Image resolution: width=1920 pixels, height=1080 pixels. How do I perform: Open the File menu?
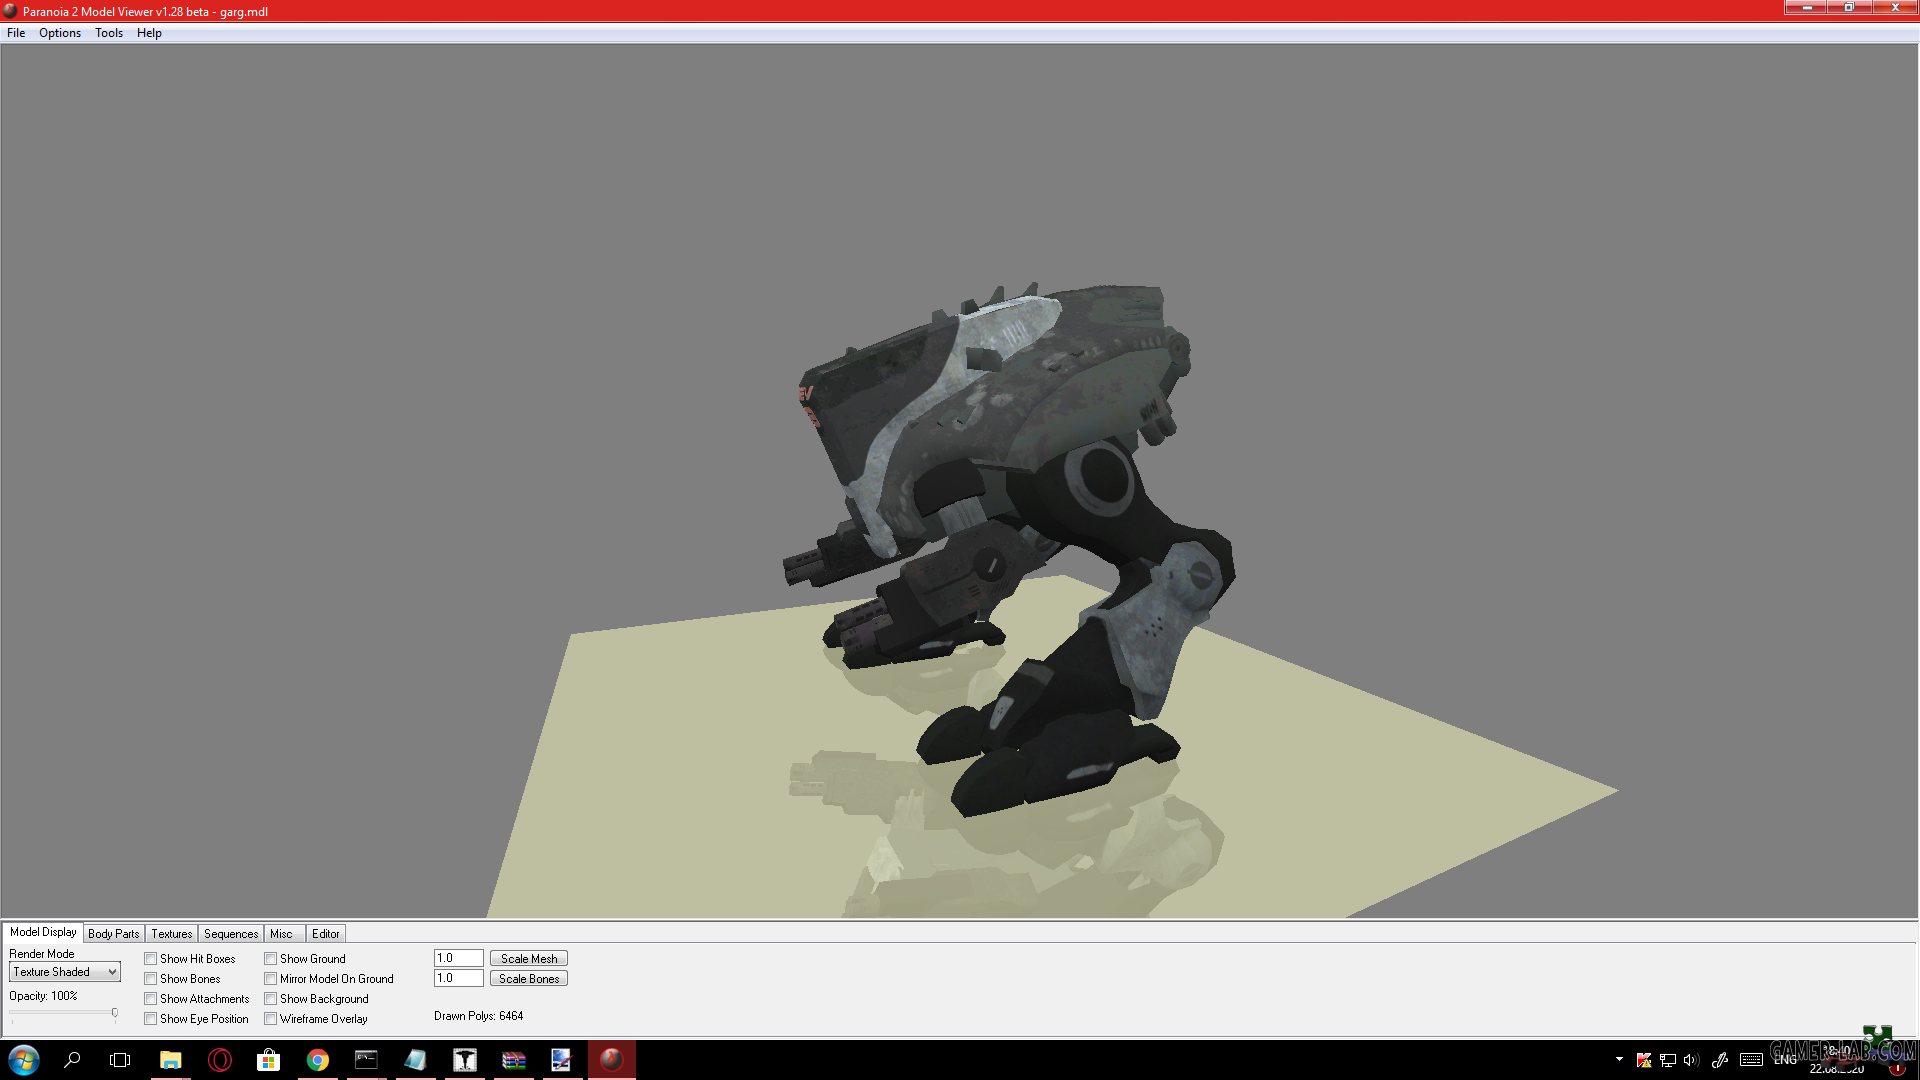click(16, 33)
